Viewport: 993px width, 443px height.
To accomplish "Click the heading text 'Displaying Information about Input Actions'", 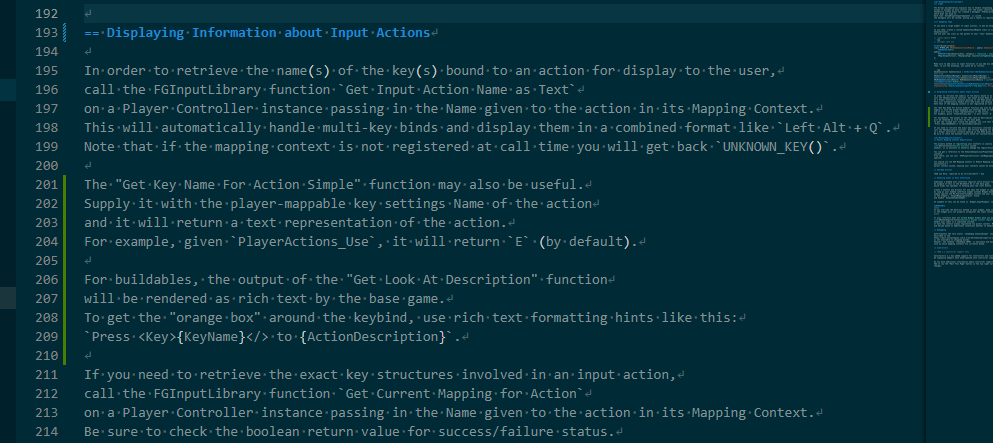I will pos(267,33).
